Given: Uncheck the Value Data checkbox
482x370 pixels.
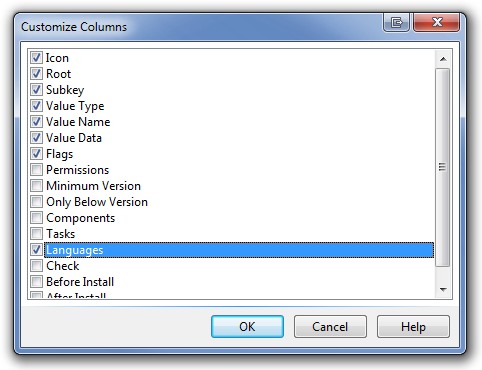Looking at the screenshot, I should (x=36, y=138).
